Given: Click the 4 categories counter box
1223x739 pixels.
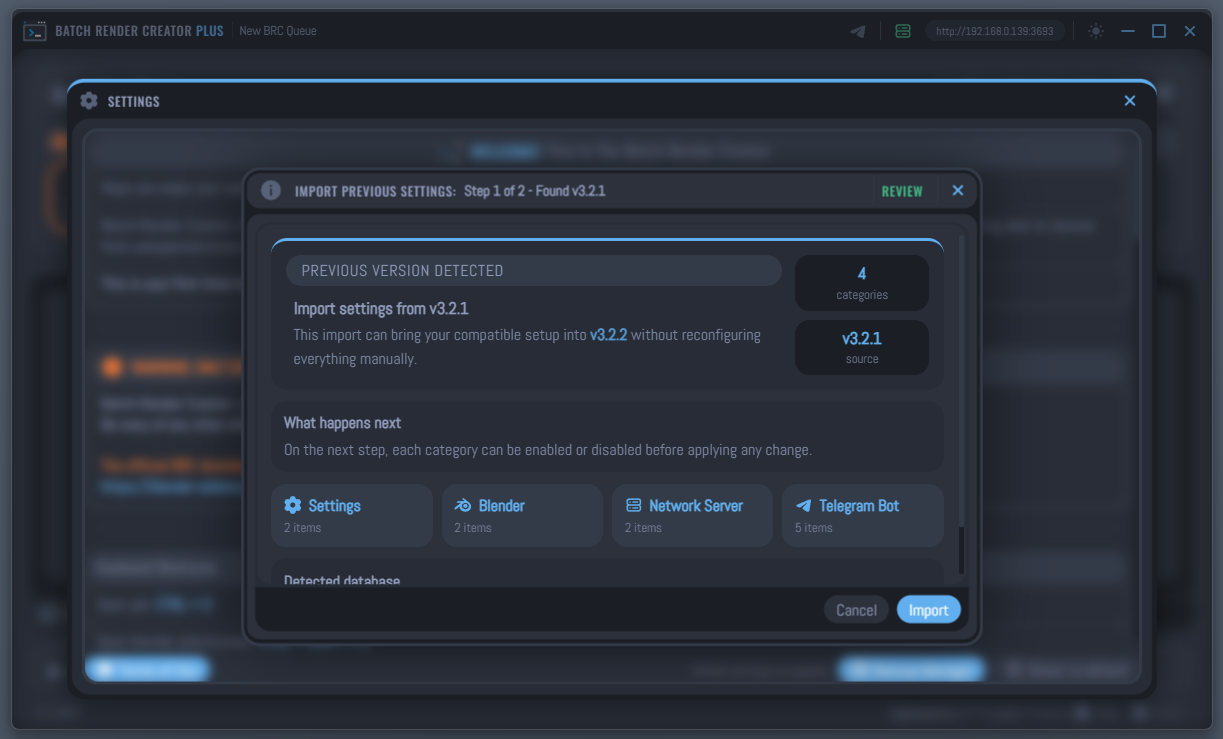Looking at the screenshot, I should 862,283.
